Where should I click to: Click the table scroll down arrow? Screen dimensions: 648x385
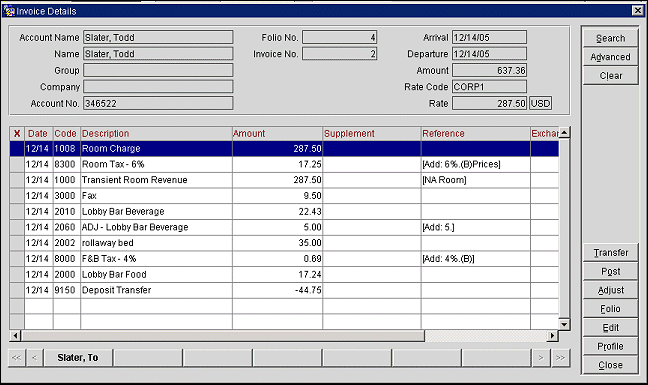click(x=564, y=324)
